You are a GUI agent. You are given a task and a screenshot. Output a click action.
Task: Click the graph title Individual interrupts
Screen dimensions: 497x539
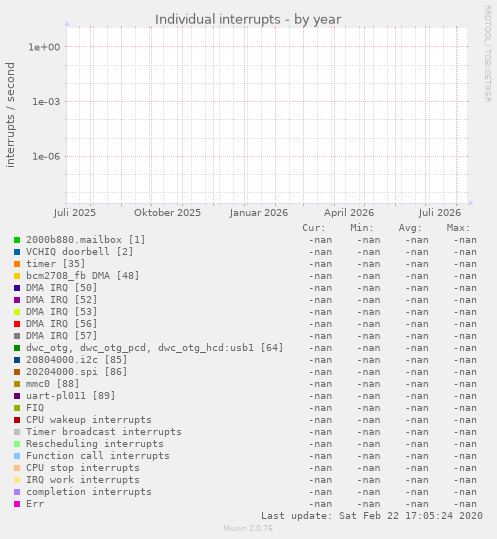point(248,19)
